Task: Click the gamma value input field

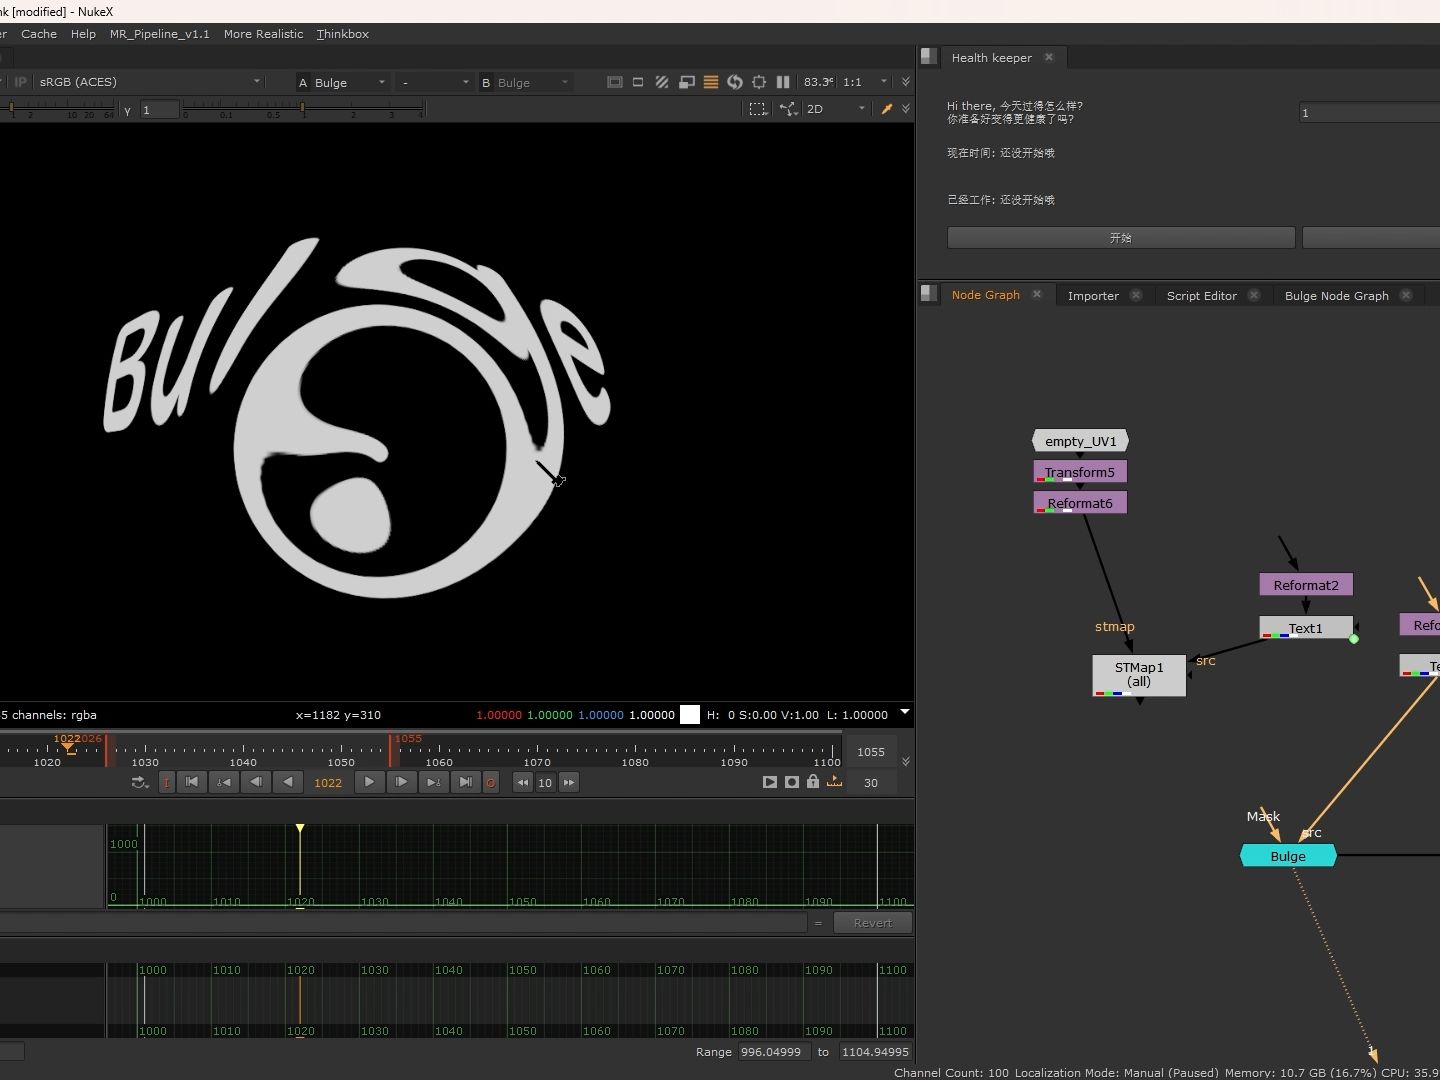Action: [x=160, y=110]
